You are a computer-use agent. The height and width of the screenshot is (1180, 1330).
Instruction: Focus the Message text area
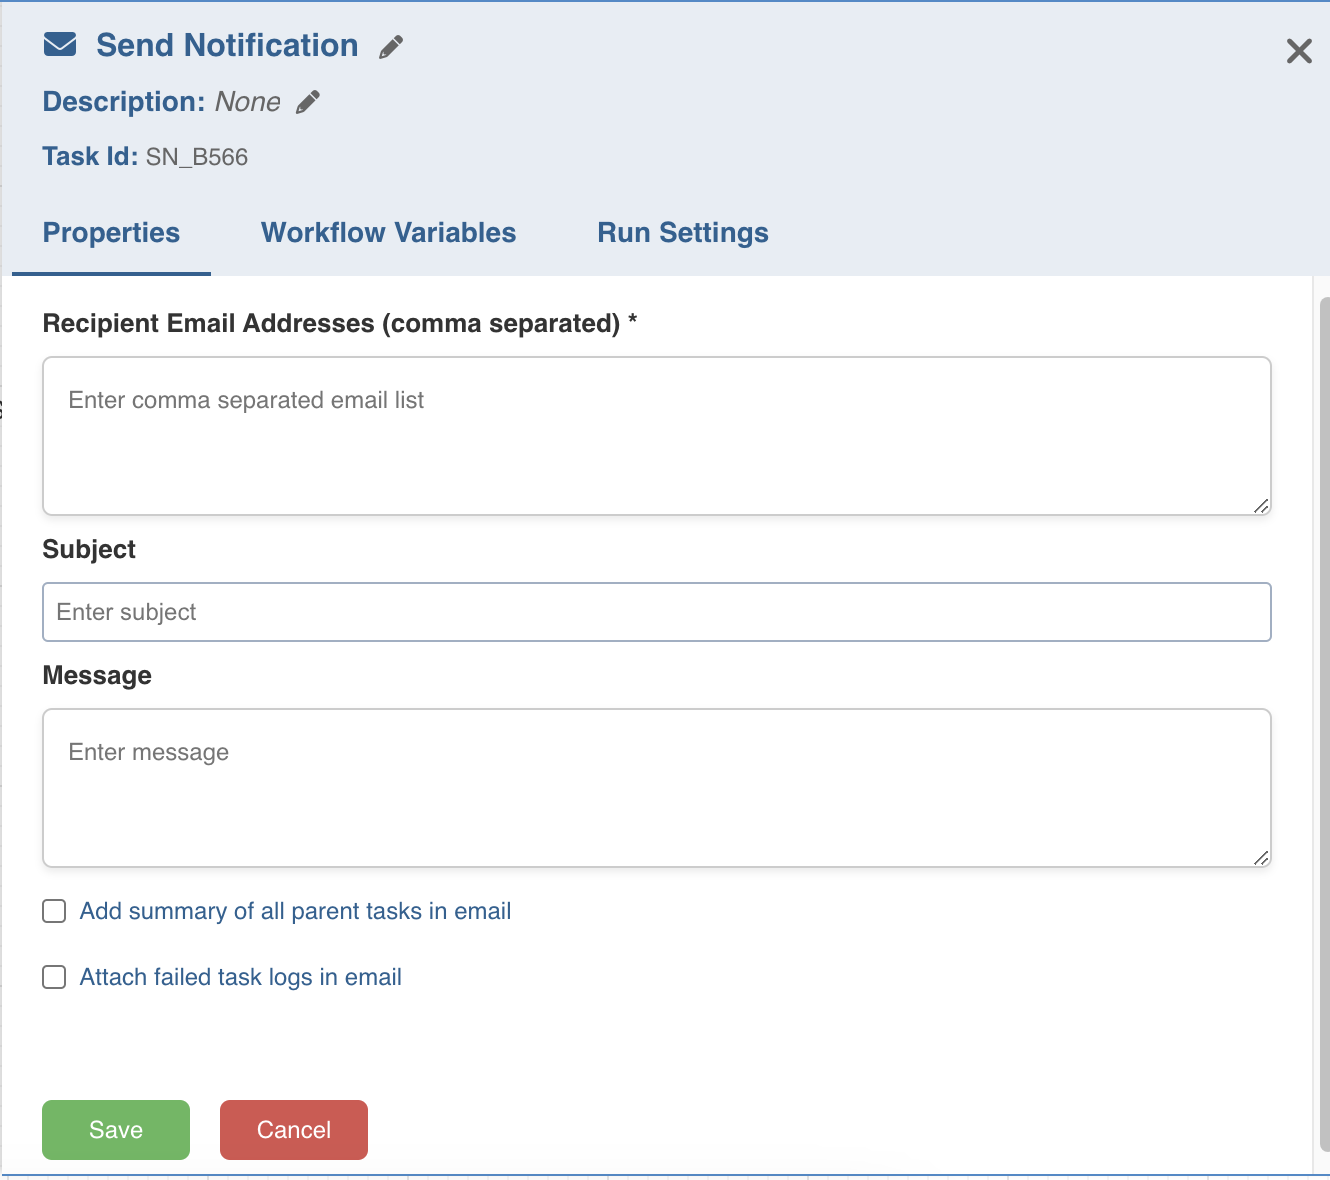click(x=657, y=788)
